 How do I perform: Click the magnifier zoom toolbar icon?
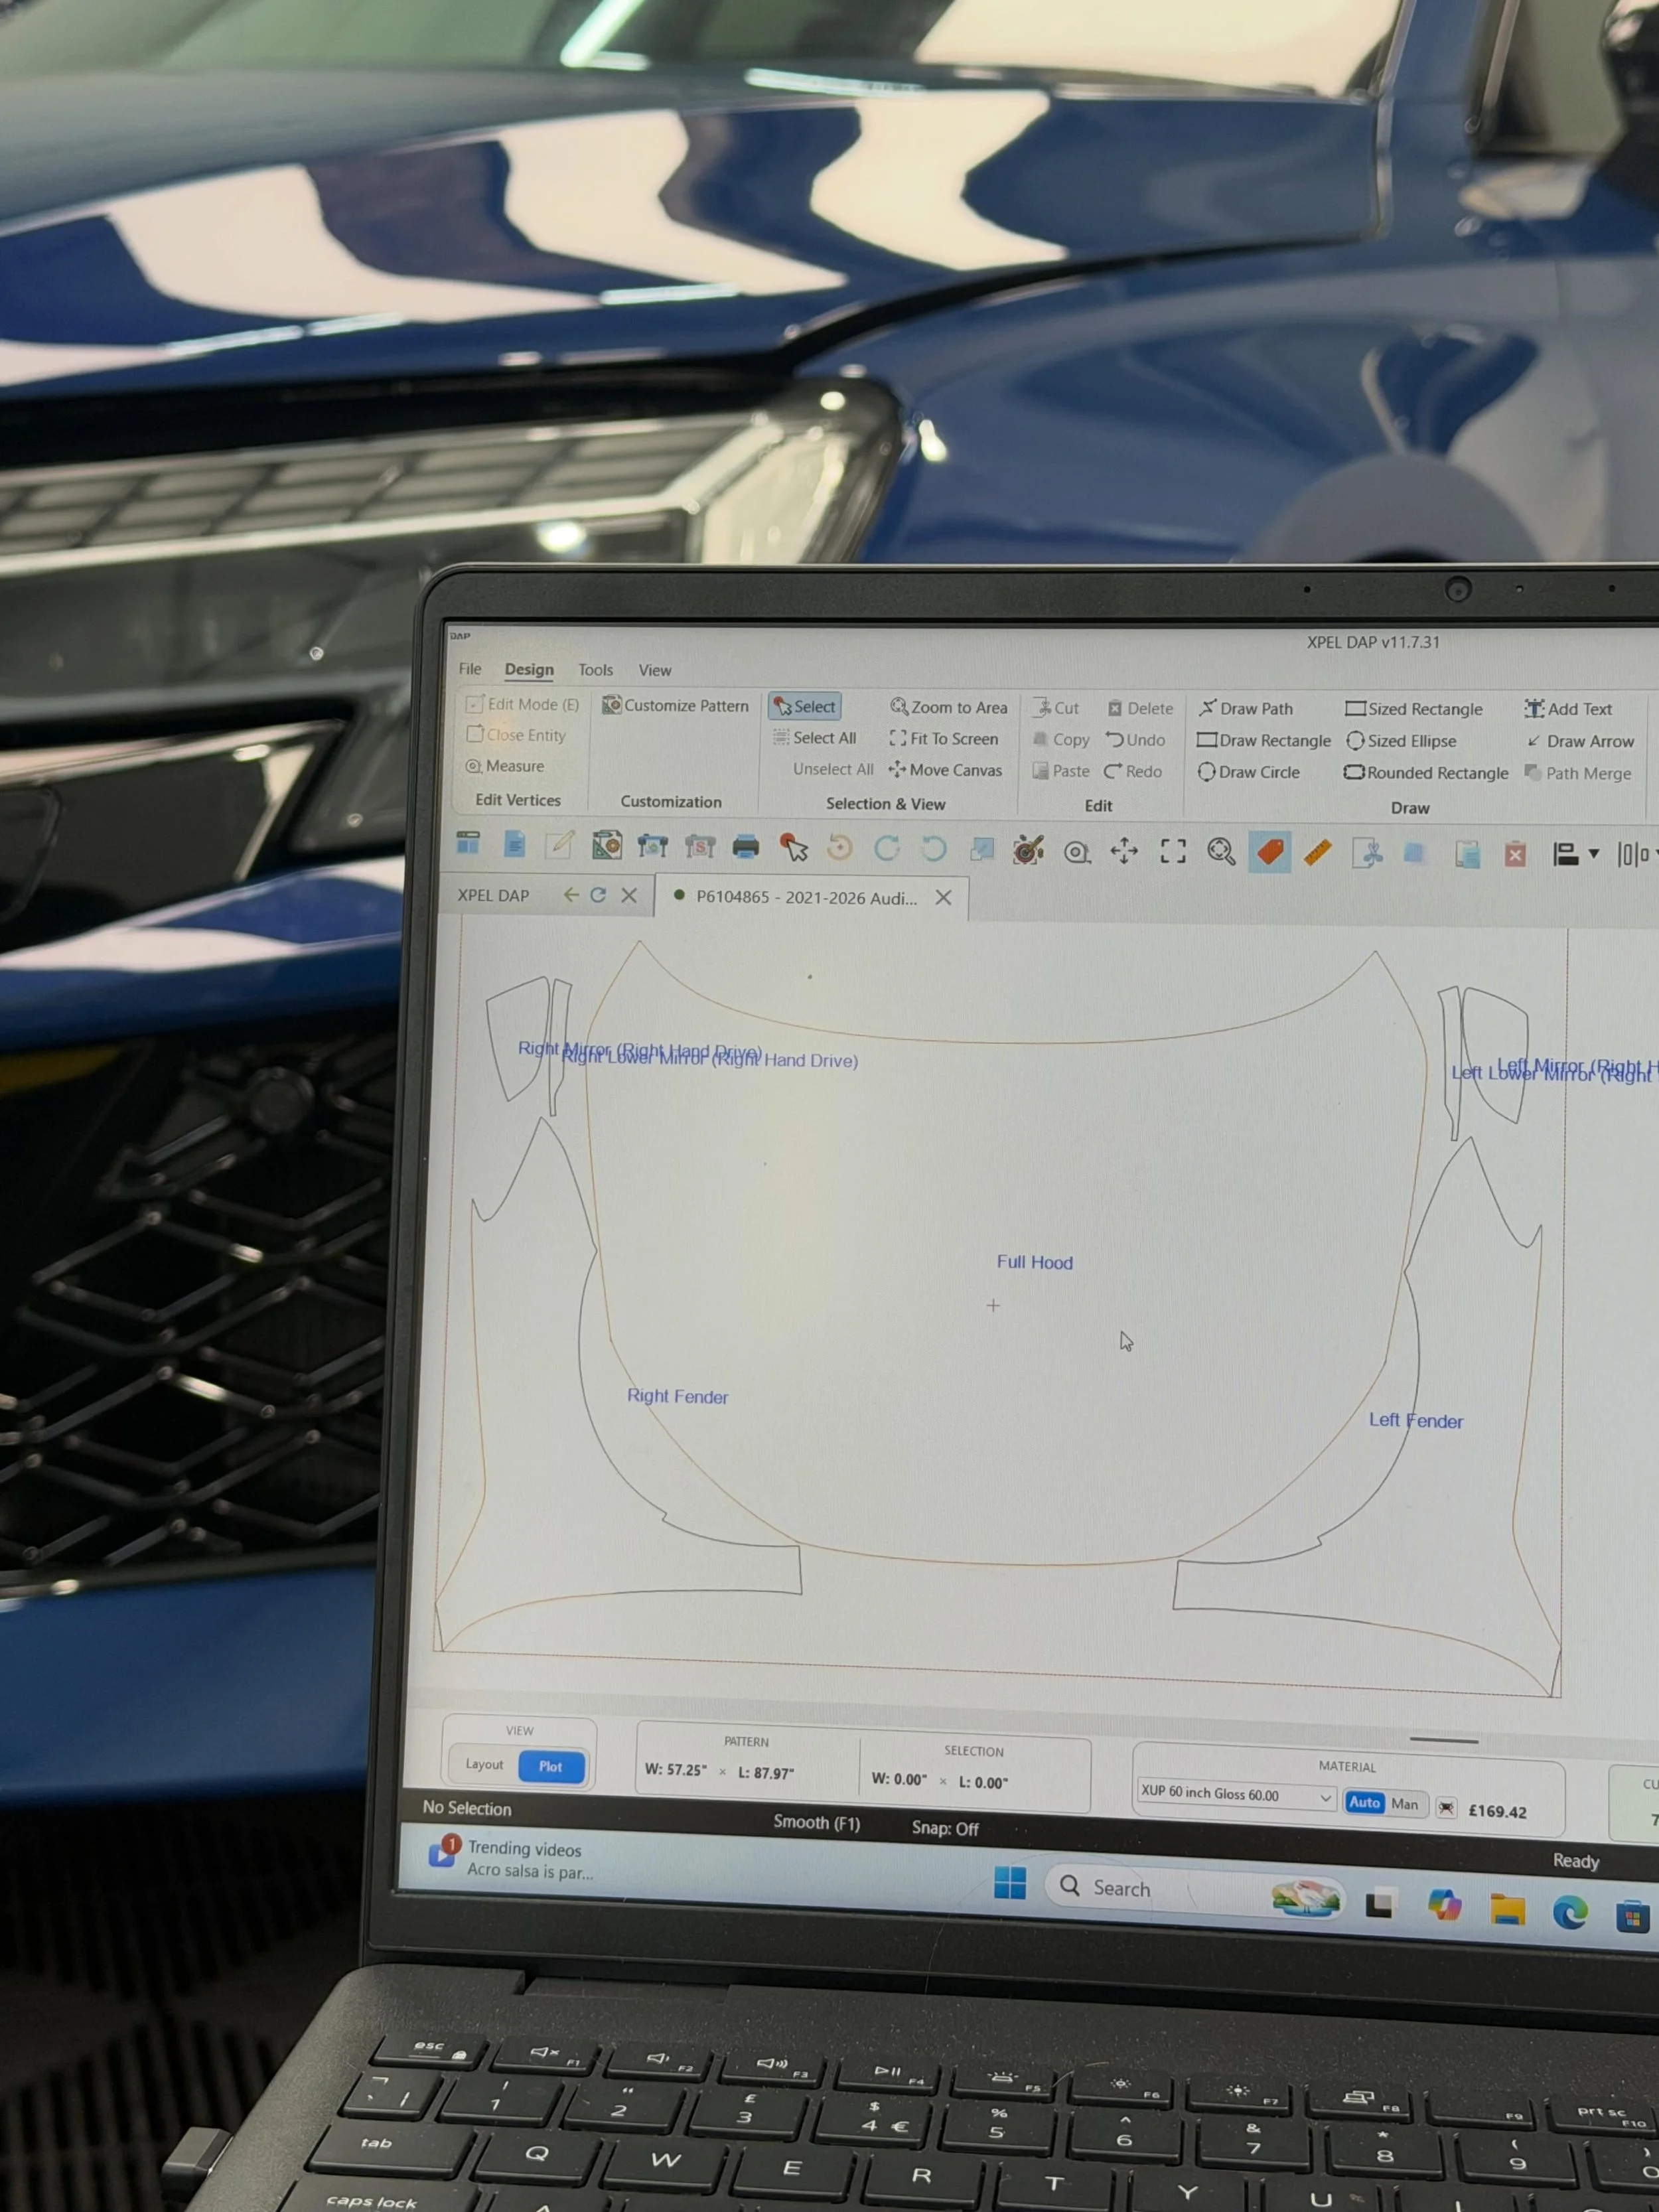tap(1220, 852)
